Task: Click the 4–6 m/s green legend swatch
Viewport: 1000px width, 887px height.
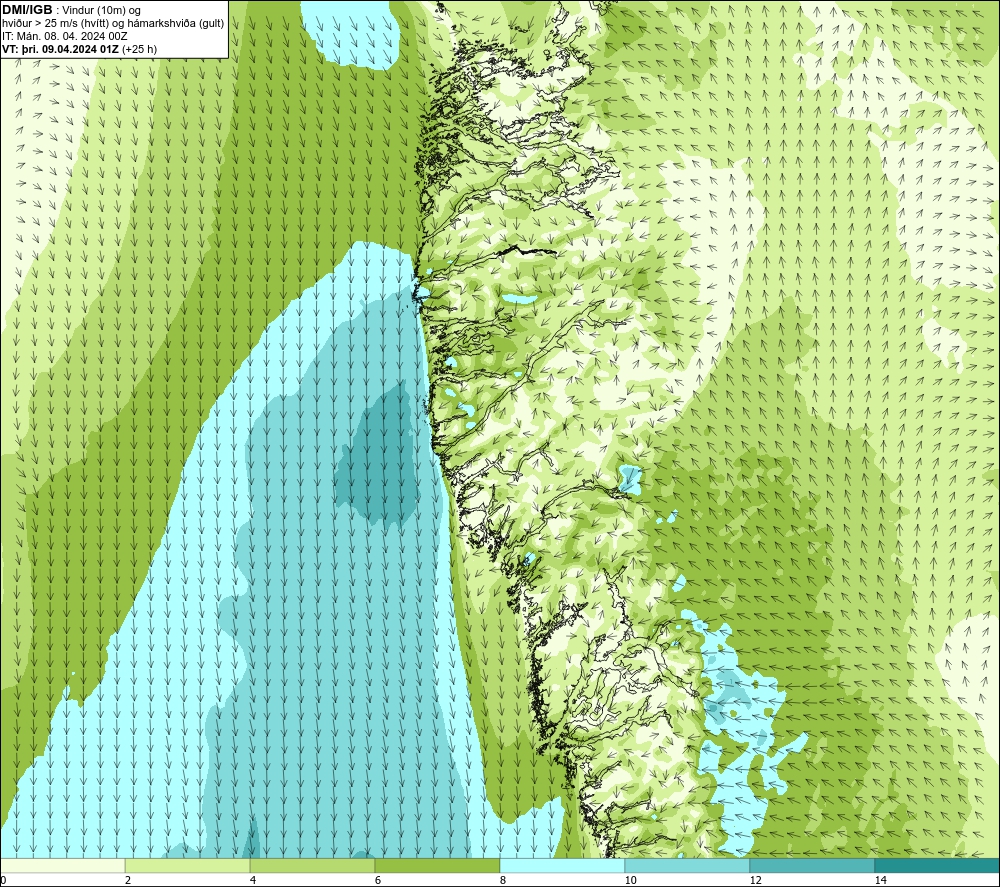Action: (x=312, y=865)
